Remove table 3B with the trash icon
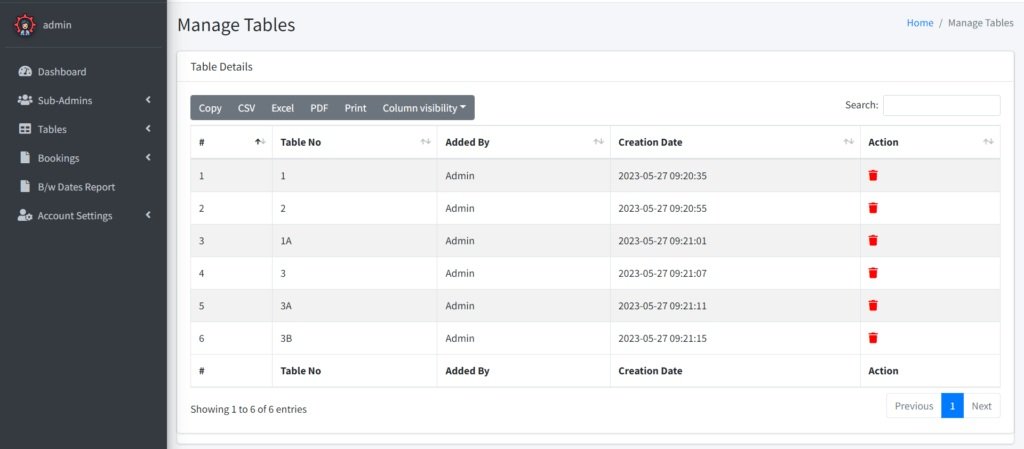Screen dimensions: 1024x449 pyautogui.click(x=873, y=338)
